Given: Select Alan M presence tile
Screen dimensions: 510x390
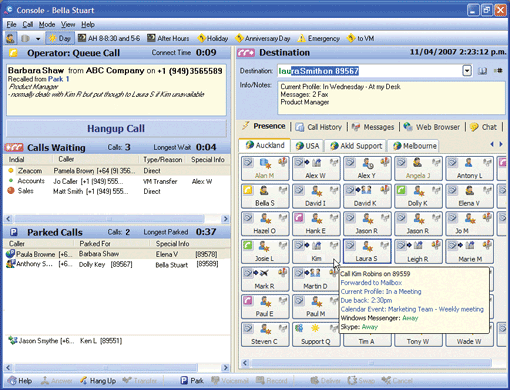Looking at the screenshot, I should (265, 168).
